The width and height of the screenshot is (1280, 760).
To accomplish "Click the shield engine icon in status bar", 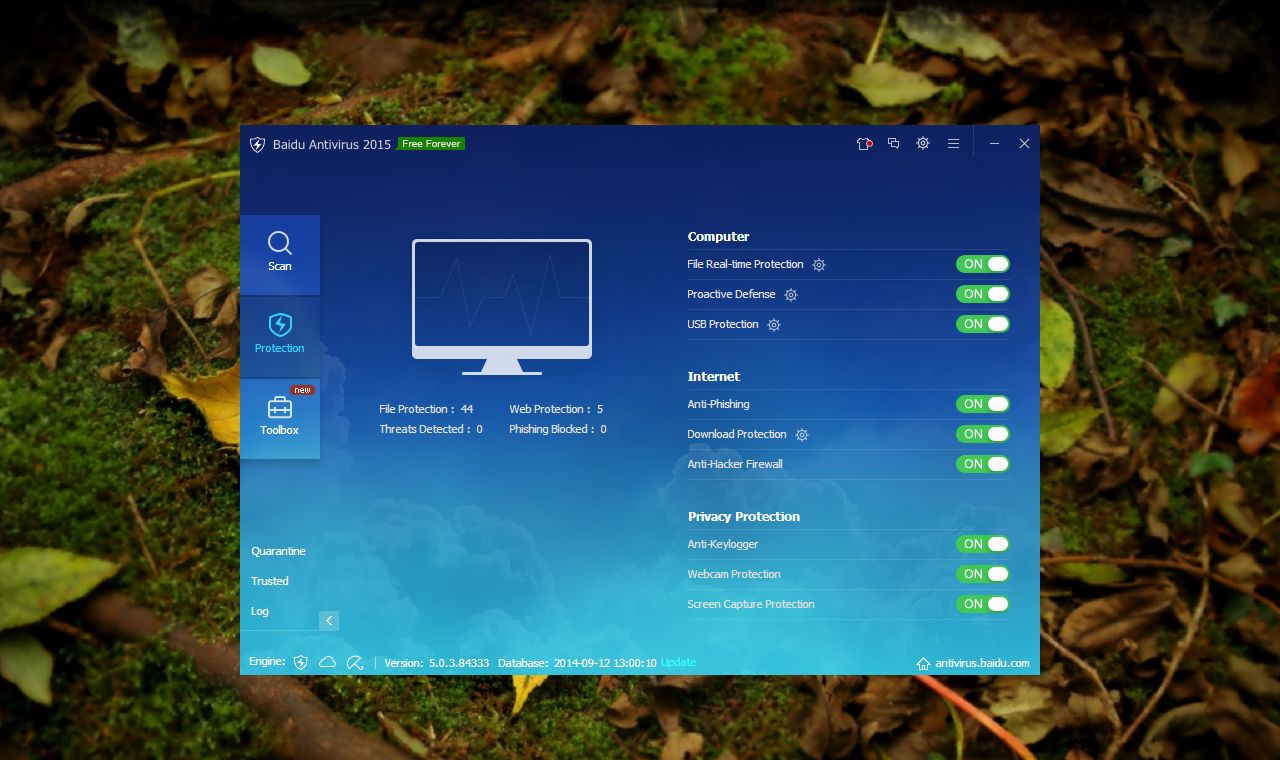I will pos(300,662).
